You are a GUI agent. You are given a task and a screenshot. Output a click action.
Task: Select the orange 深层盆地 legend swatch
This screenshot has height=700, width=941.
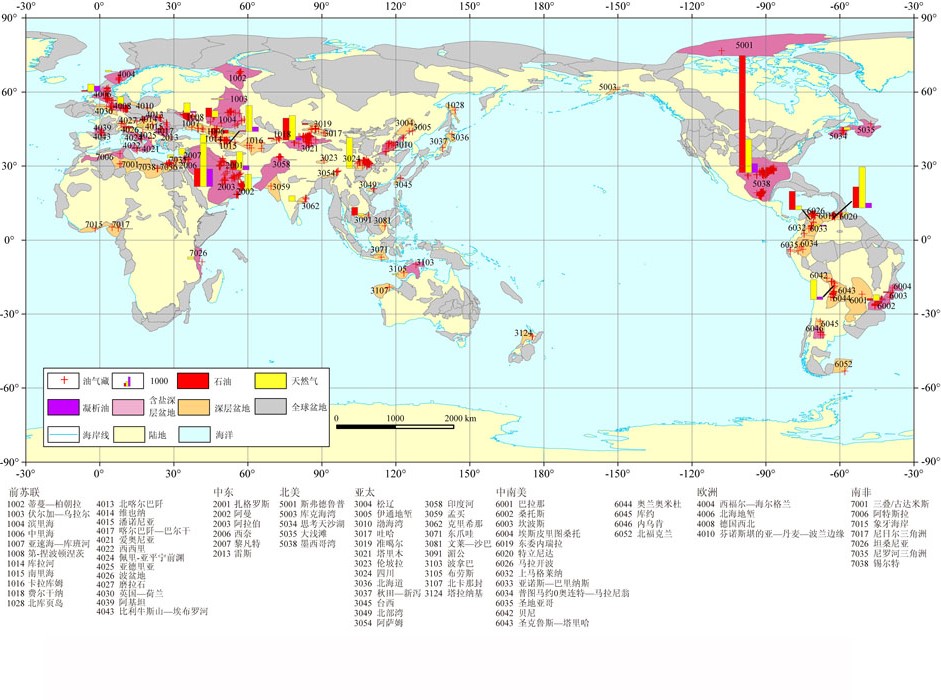tap(195, 407)
